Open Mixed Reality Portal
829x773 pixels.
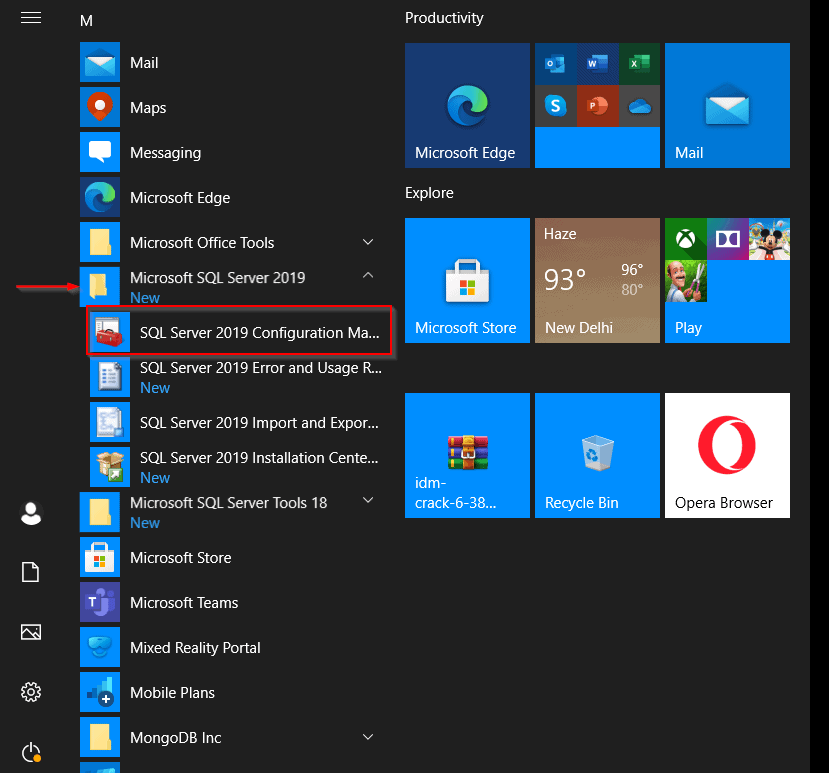coord(230,647)
